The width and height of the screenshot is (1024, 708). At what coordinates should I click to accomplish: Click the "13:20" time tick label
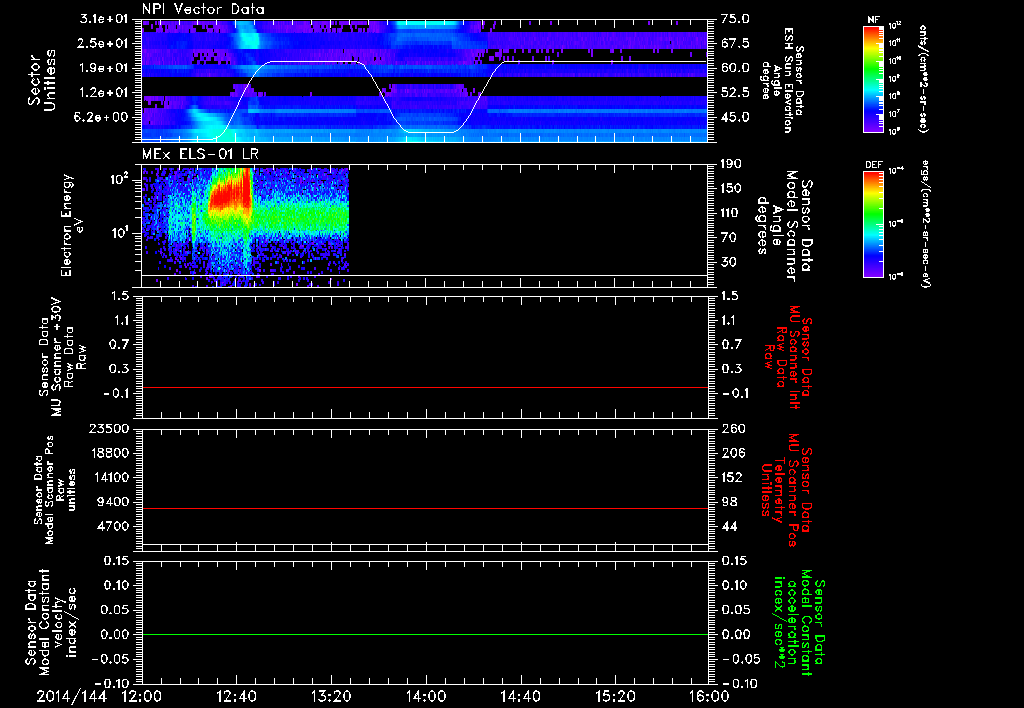coord(330,696)
